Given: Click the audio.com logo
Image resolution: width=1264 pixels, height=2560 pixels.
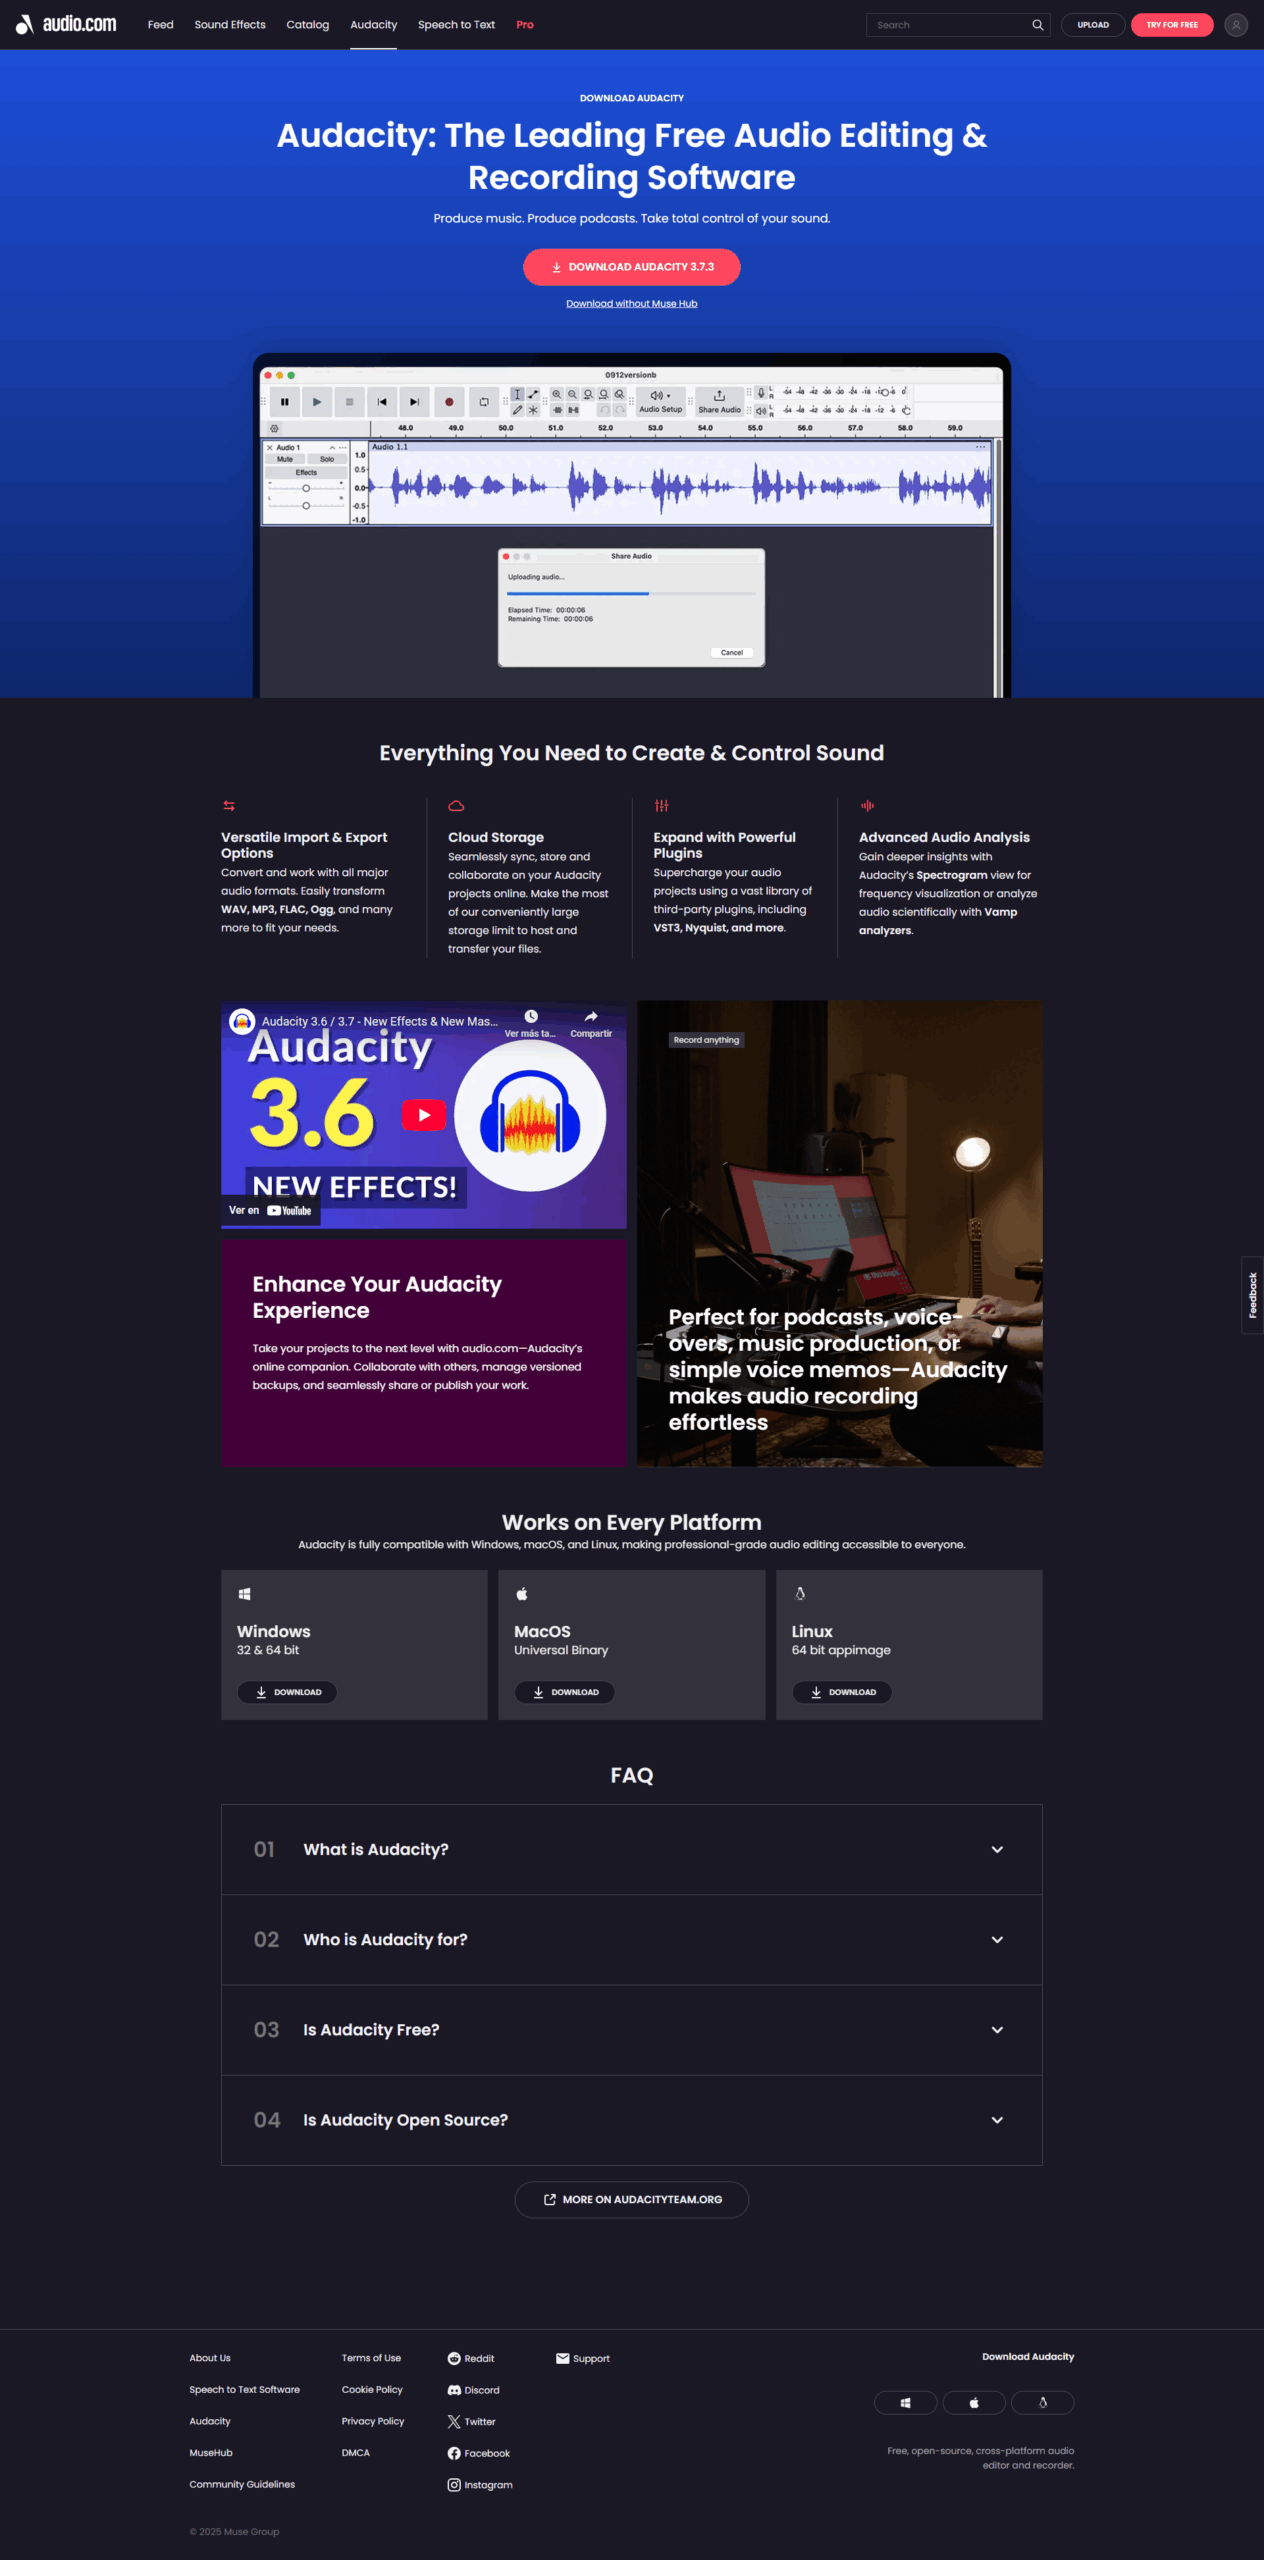Looking at the screenshot, I should (66, 24).
